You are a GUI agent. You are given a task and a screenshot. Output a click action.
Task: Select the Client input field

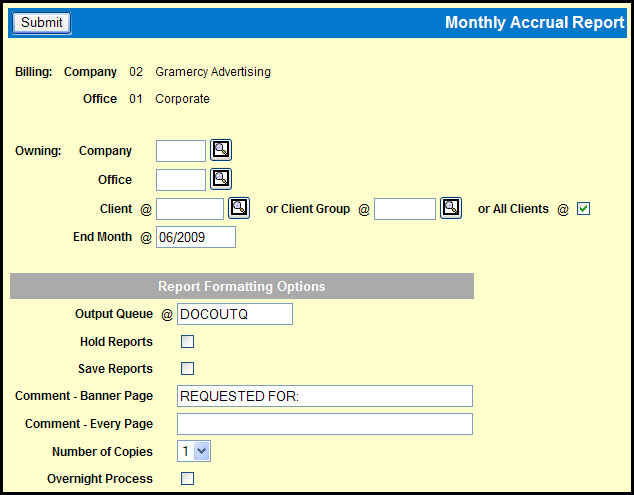coord(190,209)
